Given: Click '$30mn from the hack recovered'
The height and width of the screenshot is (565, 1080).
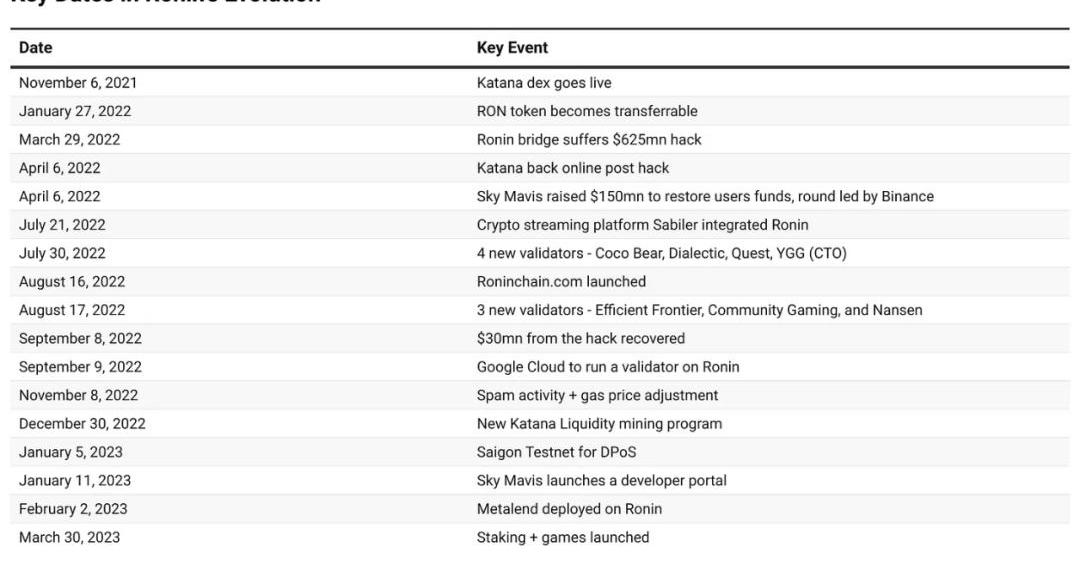Looking at the screenshot, I should click(580, 338).
